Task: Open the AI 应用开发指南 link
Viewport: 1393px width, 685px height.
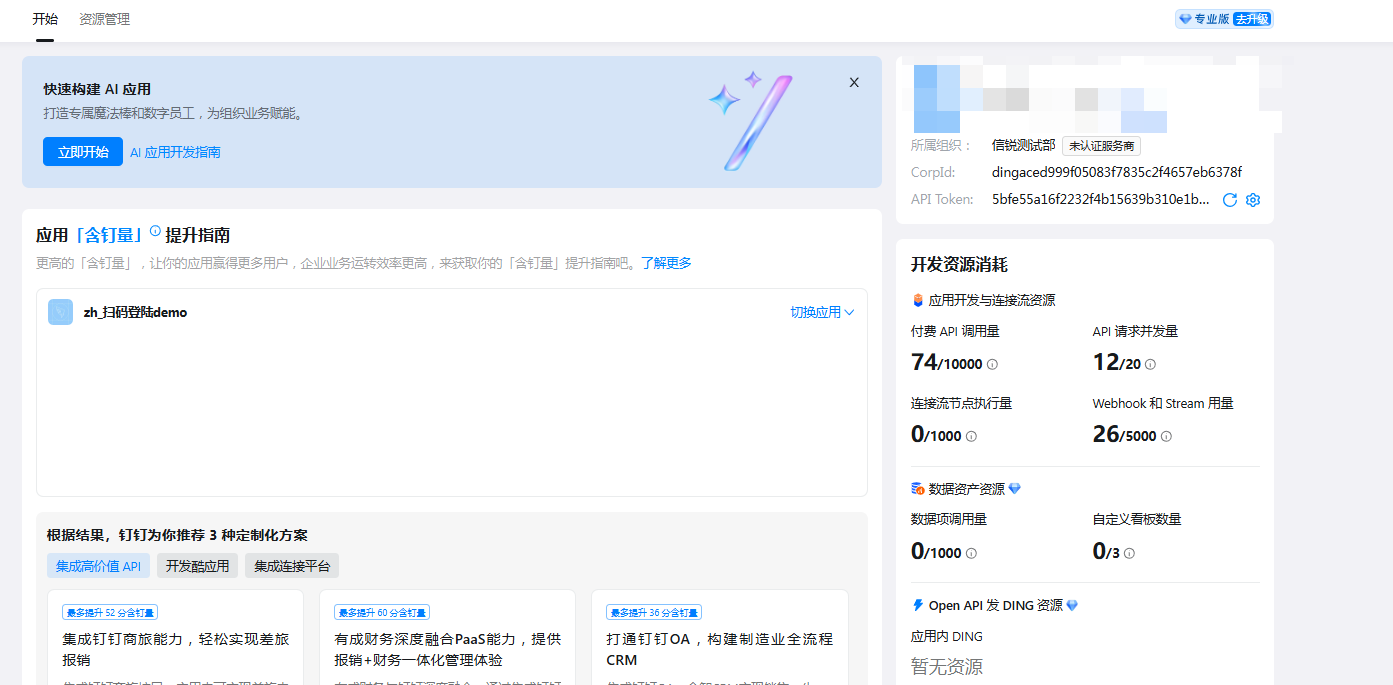Action: (175, 152)
